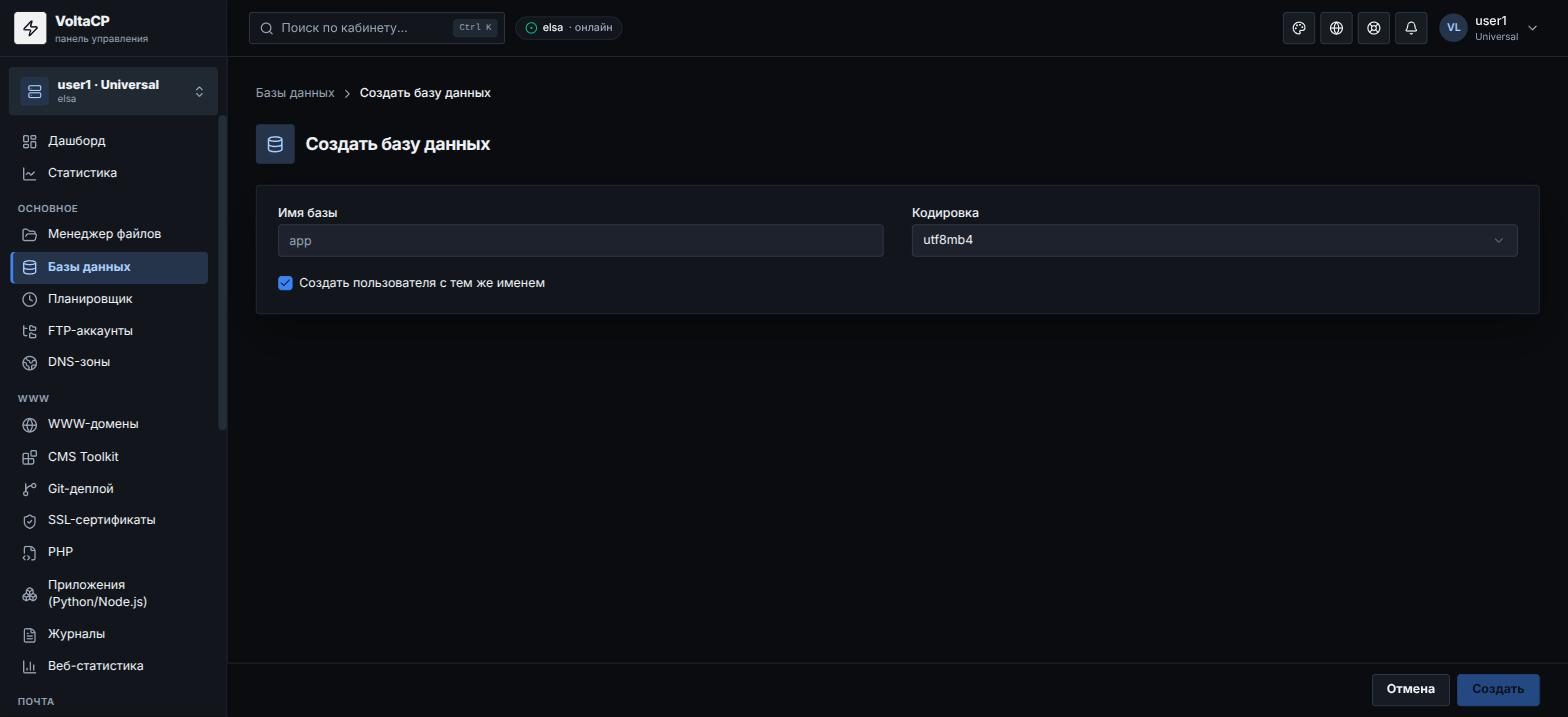
Task: Open the Кодировка utf8mb4 dropdown
Action: pos(1214,240)
